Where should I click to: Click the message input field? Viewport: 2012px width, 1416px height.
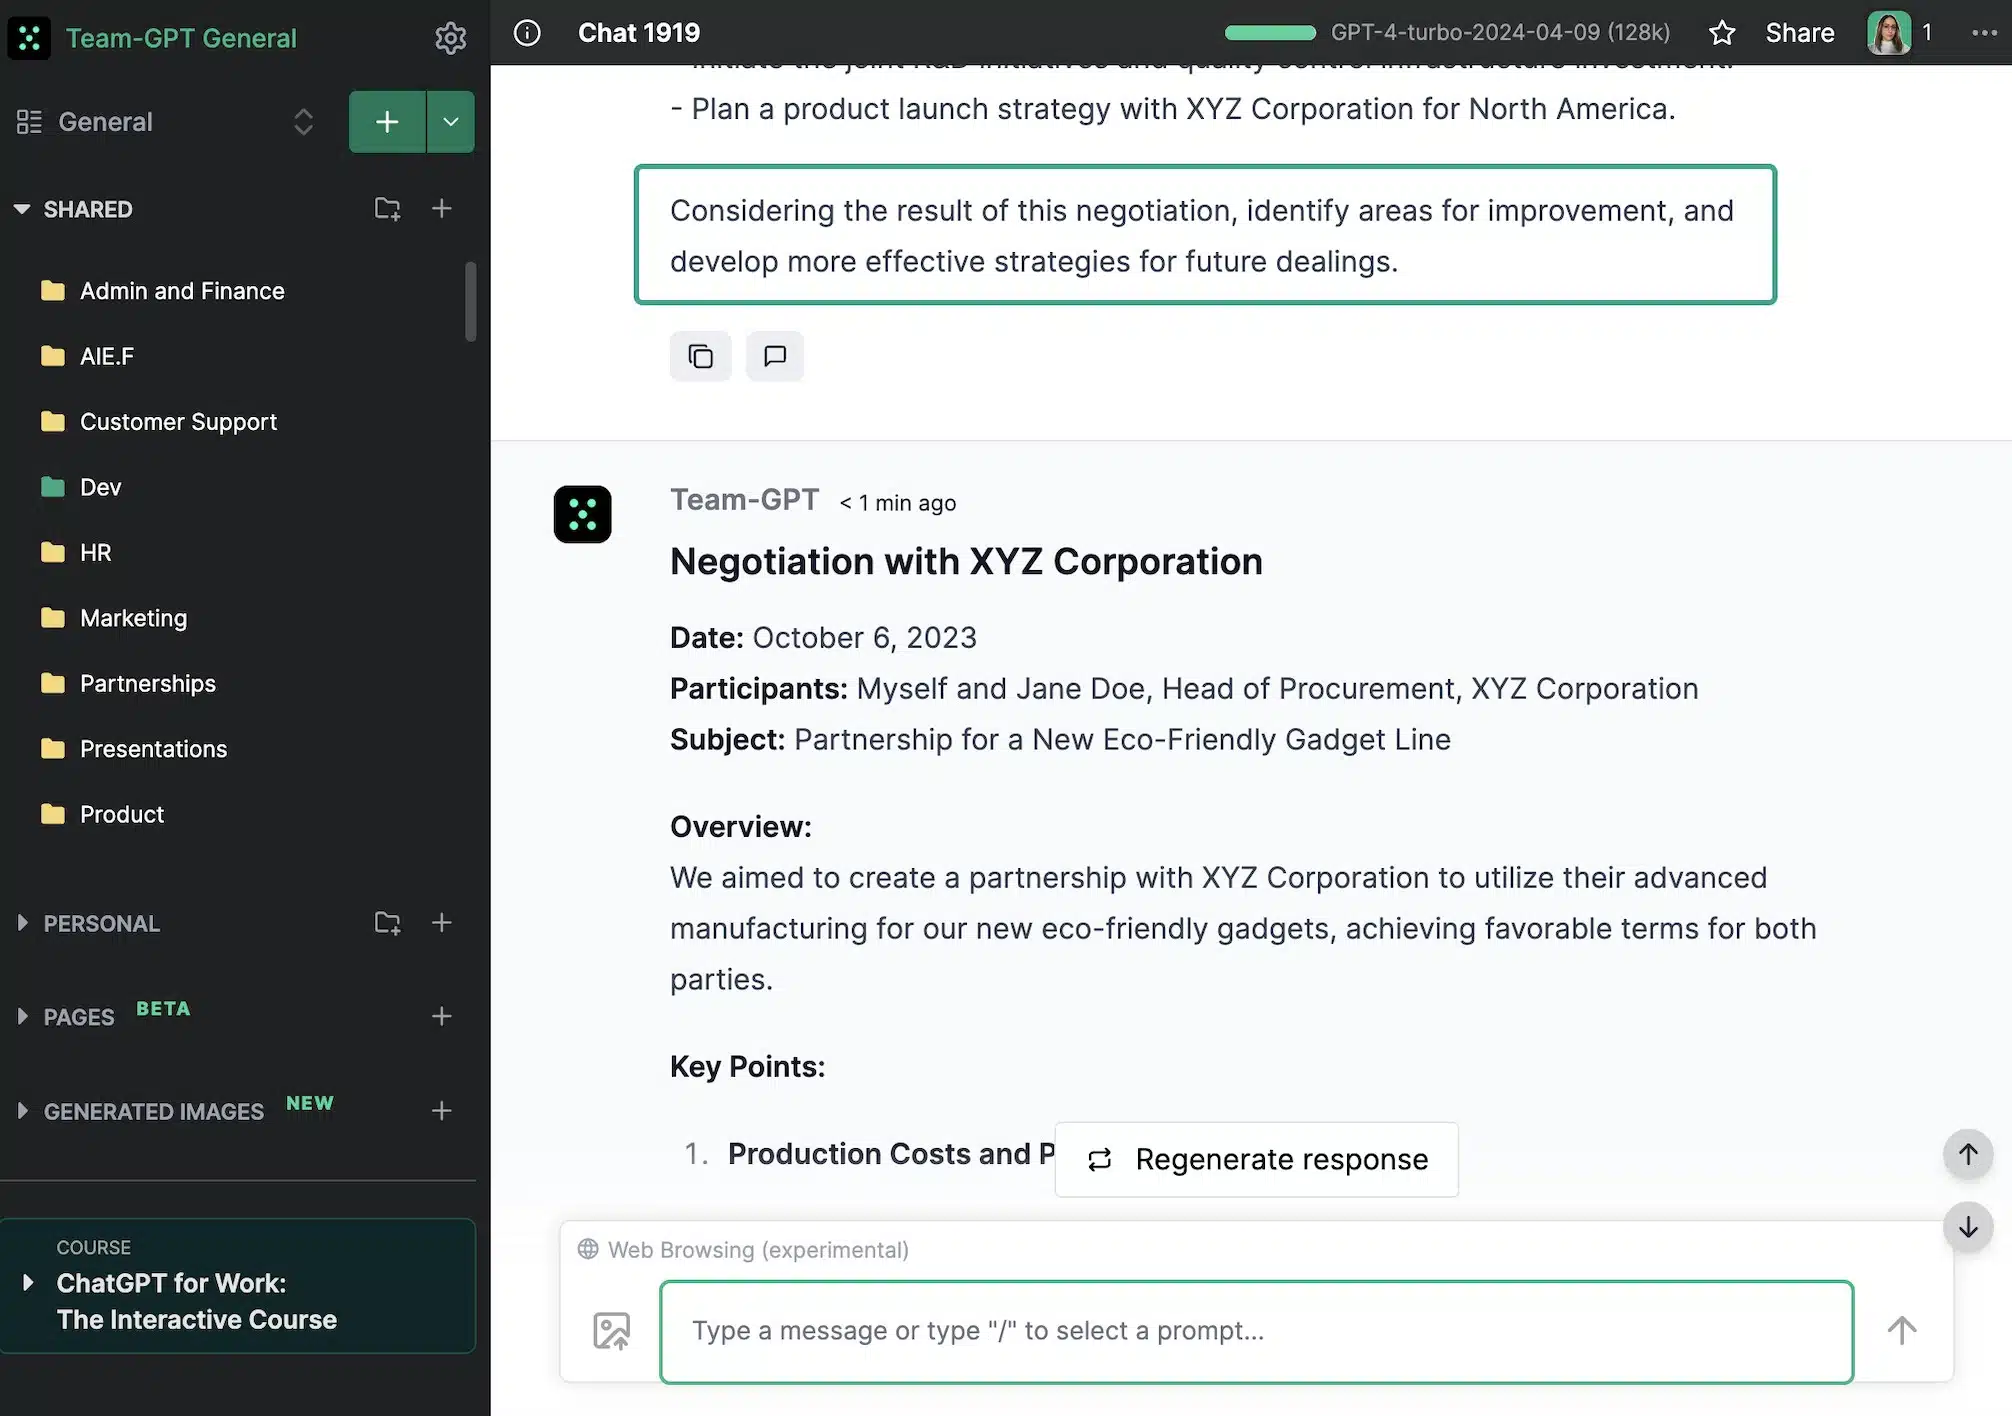(1257, 1330)
